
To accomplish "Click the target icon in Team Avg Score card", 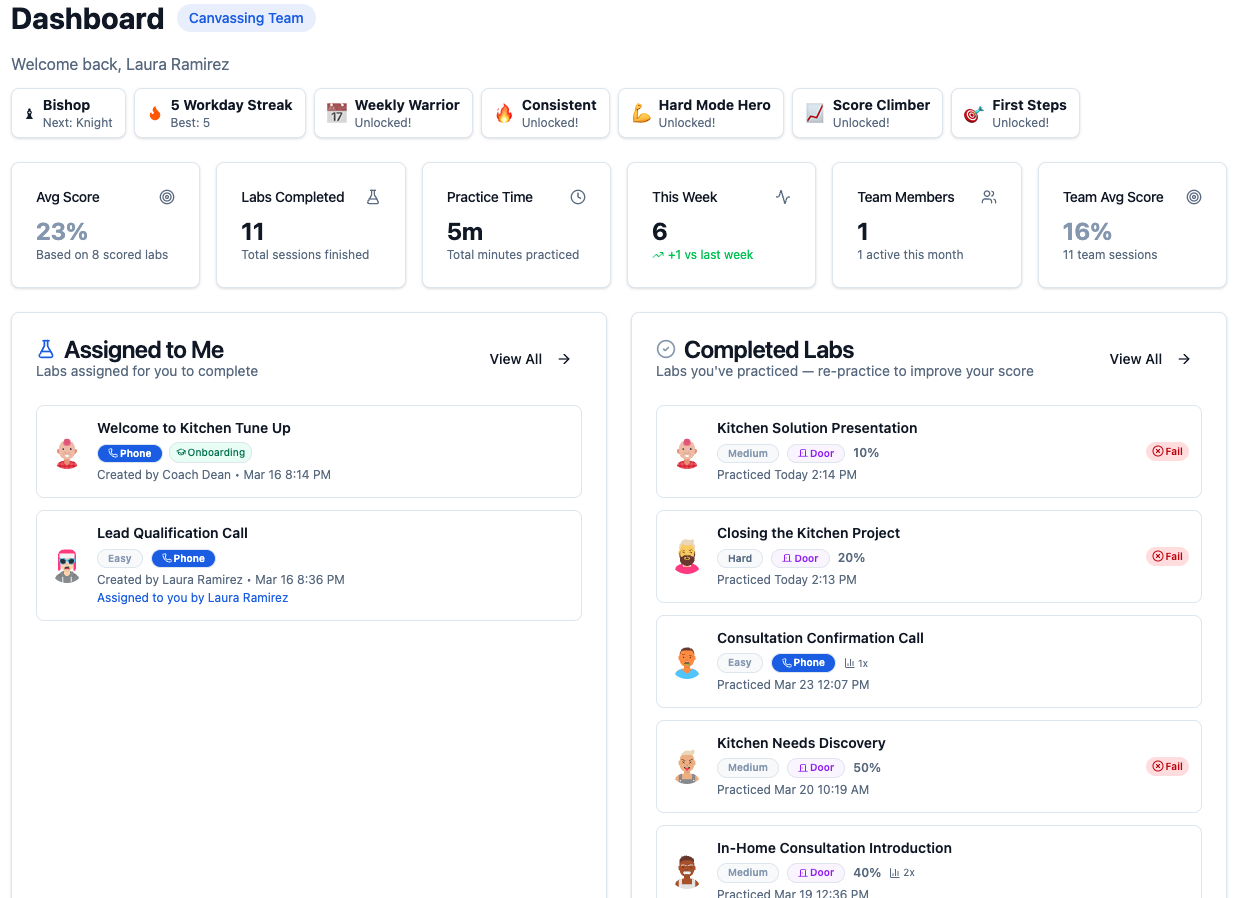I will coord(1194,197).
